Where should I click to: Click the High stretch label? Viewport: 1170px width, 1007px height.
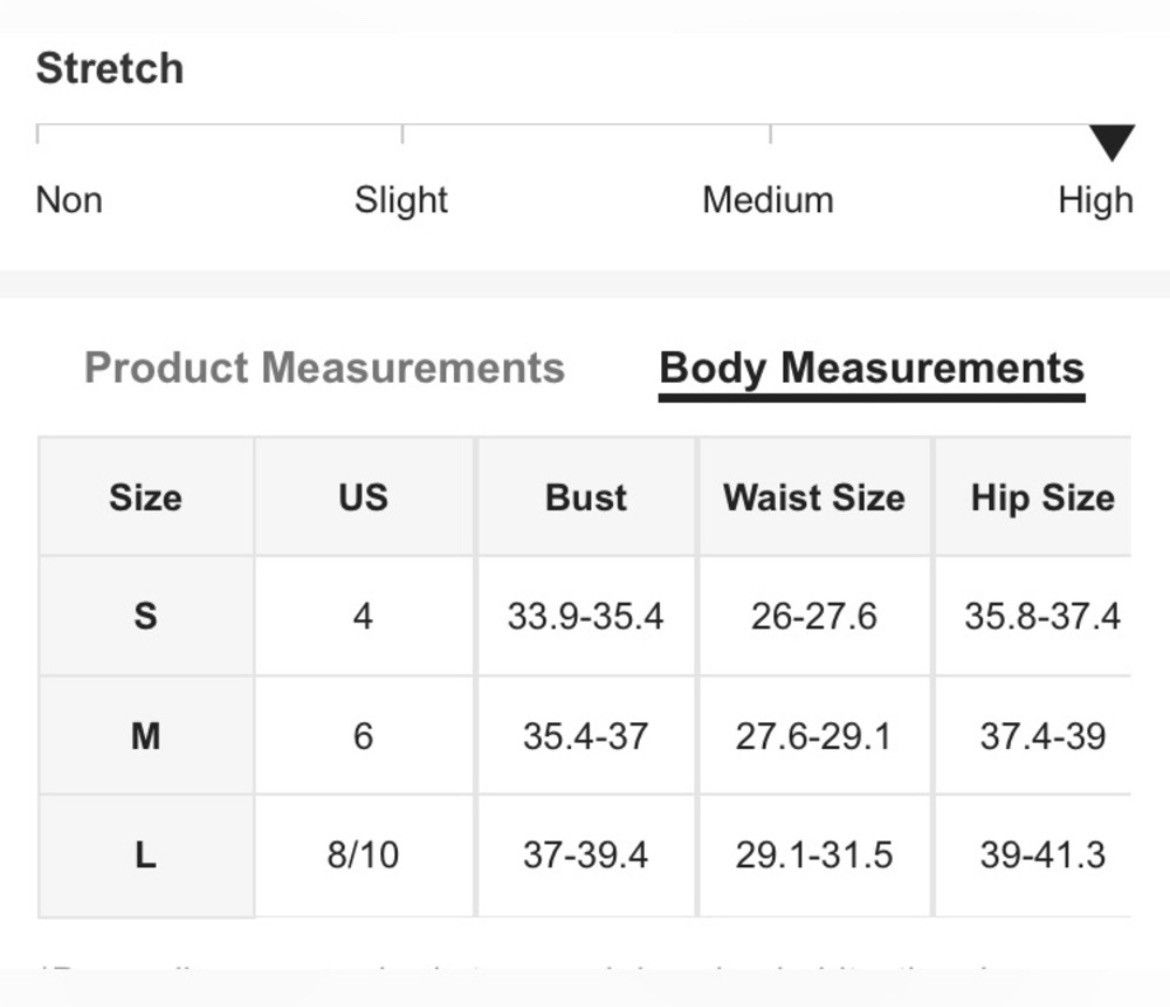(x=1096, y=201)
